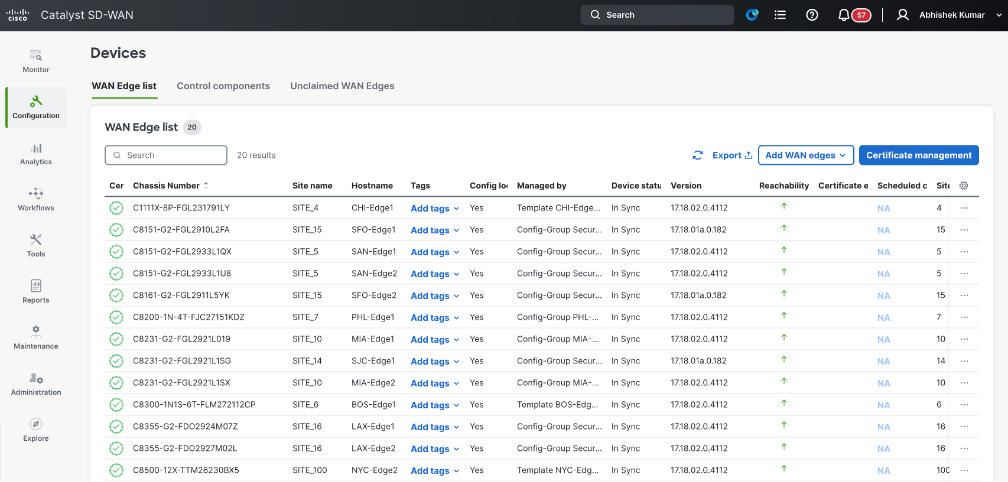1008x482 pixels.
Task: Open Add tags dropdown for MIA-Edge2
Action: pyautogui.click(x=435, y=383)
